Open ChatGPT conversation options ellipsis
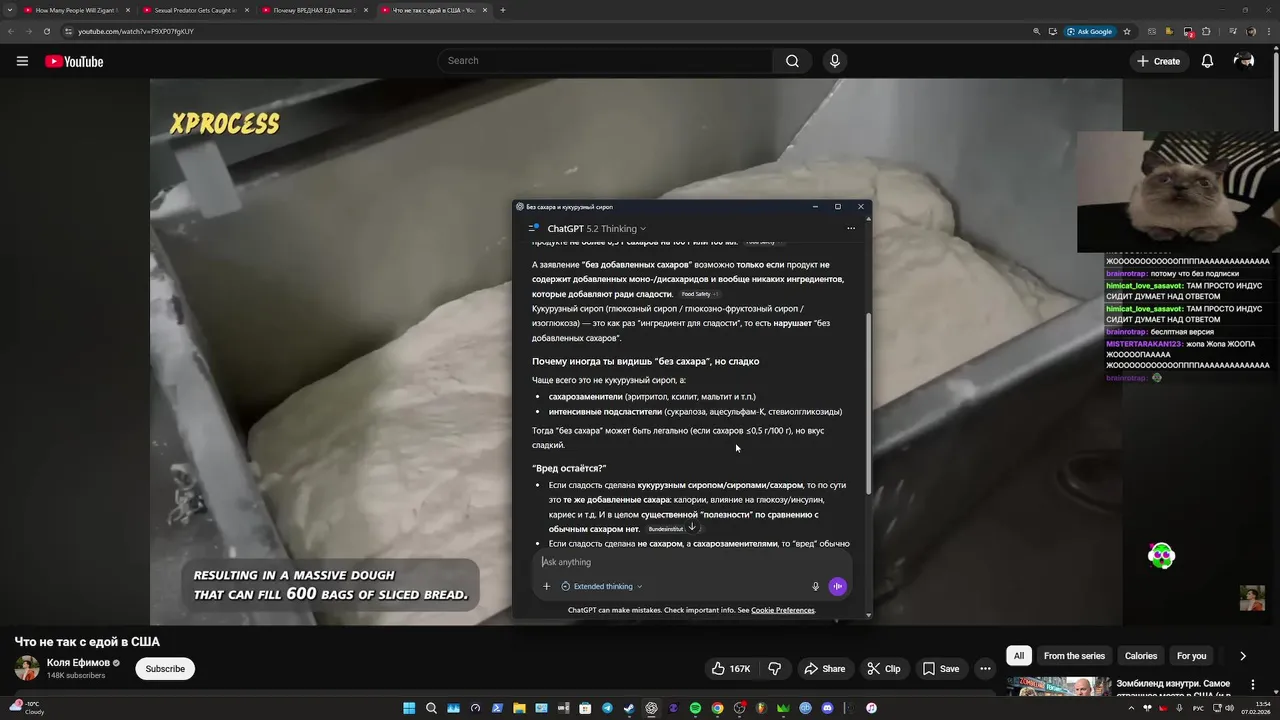The height and width of the screenshot is (720, 1280). pyautogui.click(x=851, y=228)
